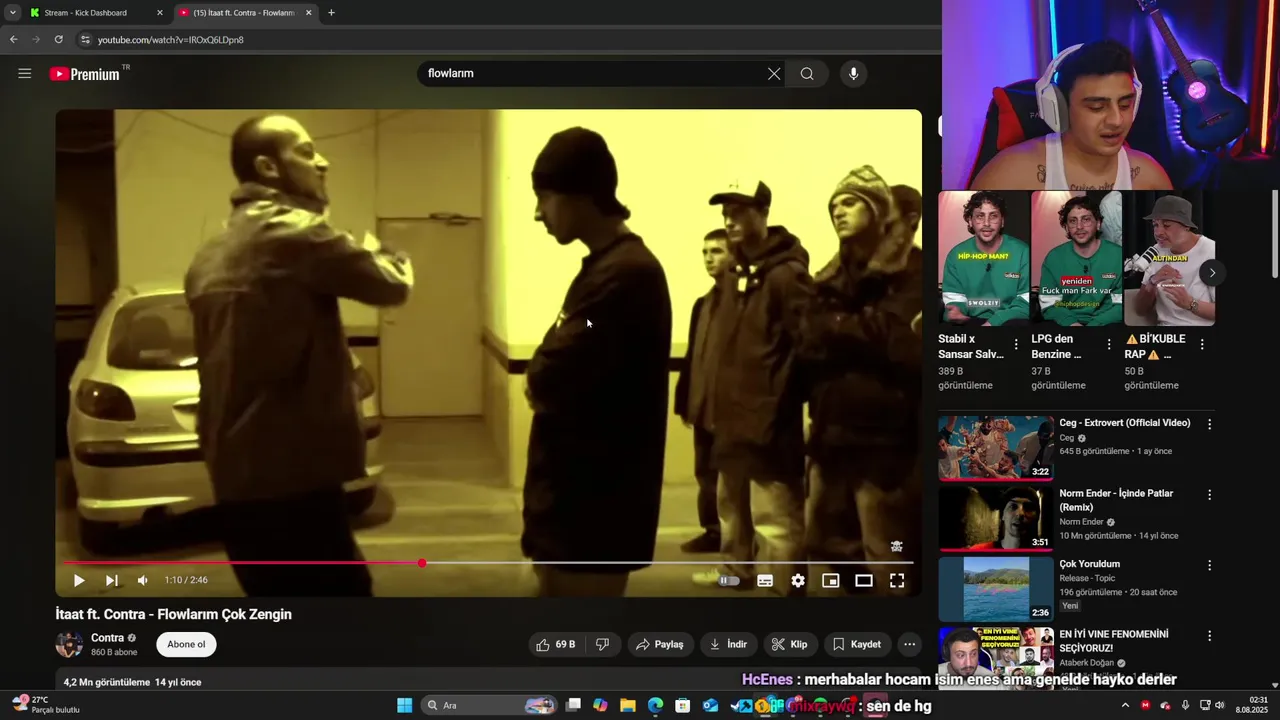
Task: Start voice search with the microphone icon
Action: click(853, 73)
